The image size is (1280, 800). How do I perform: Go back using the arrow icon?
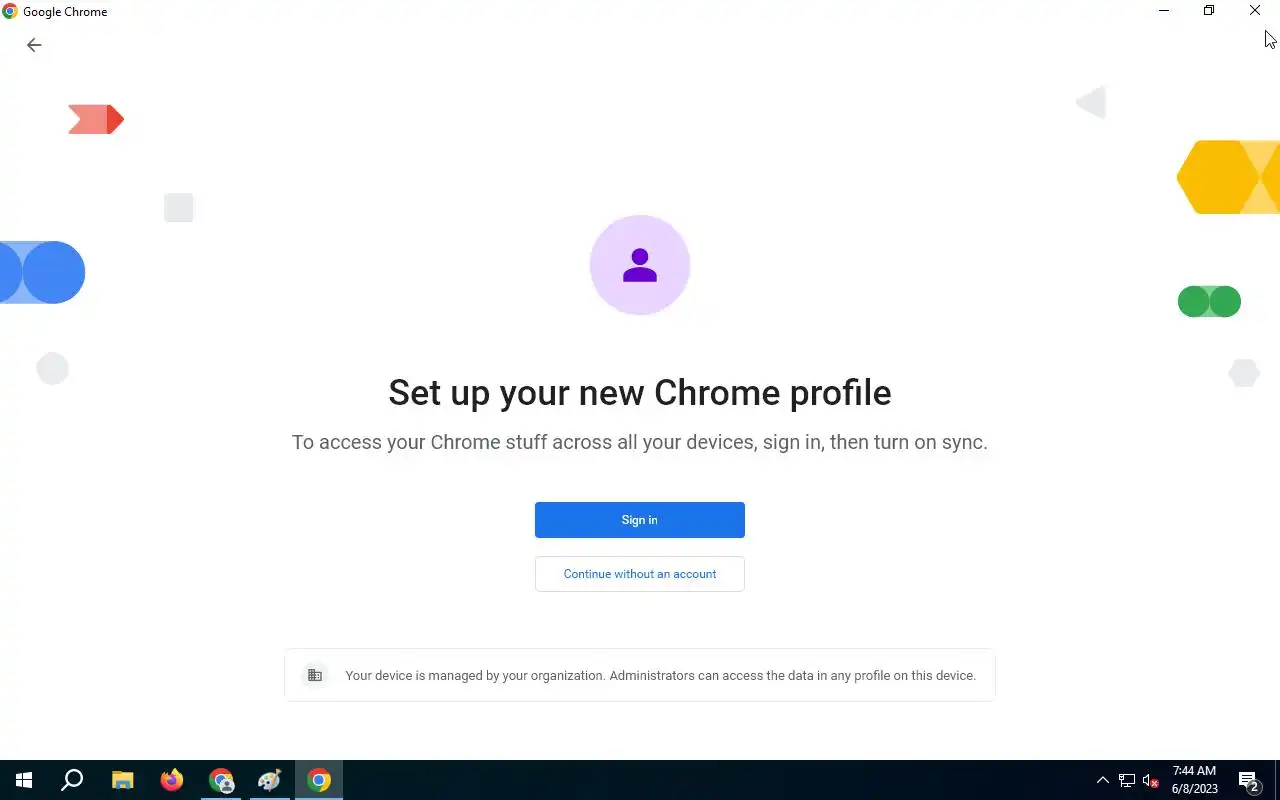pyautogui.click(x=34, y=45)
